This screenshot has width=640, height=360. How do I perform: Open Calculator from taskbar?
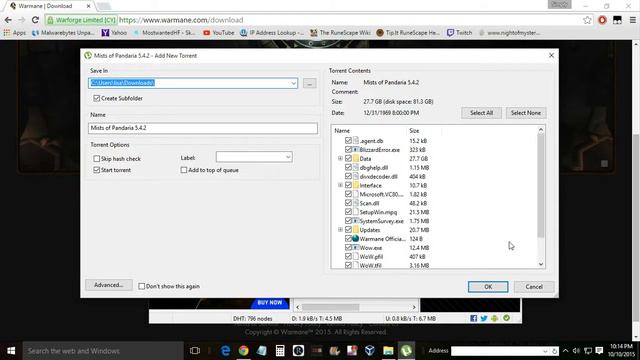280,351
